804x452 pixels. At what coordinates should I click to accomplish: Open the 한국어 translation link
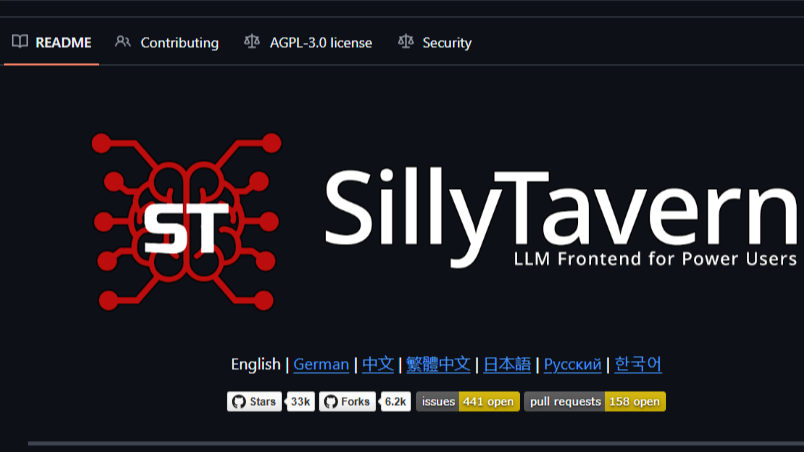point(638,364)
